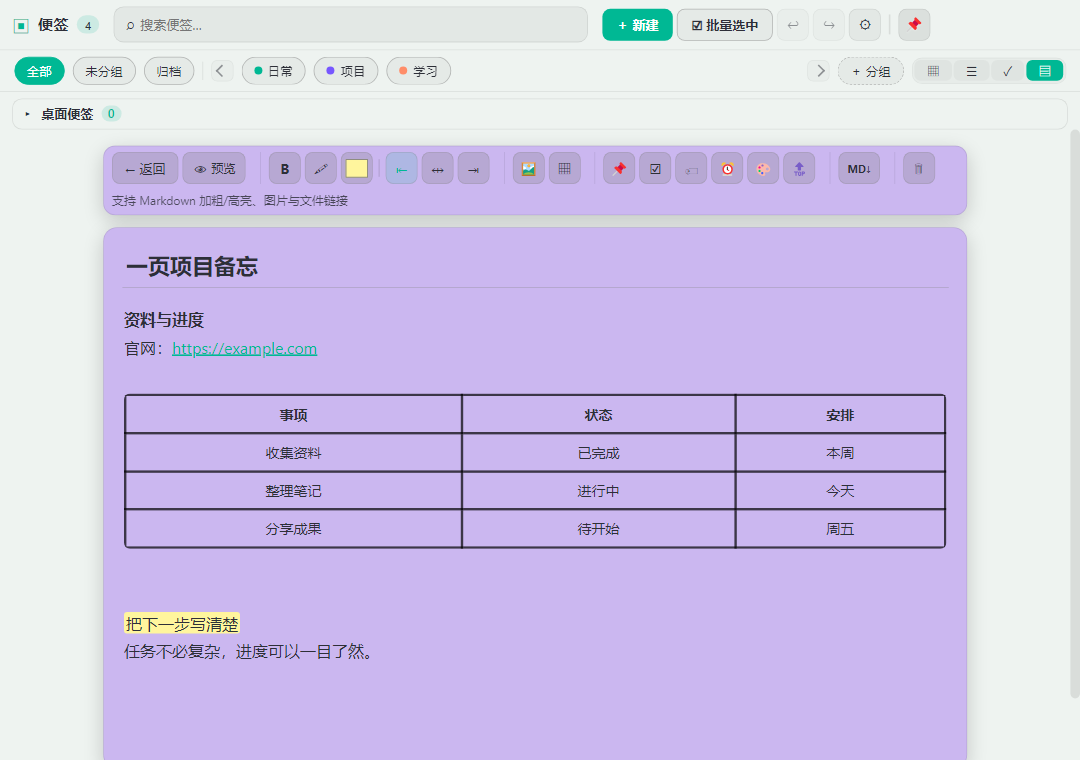Click the 搜索便签 search field
Viewport: 1080px width, 760px height.
coord(351,25)
